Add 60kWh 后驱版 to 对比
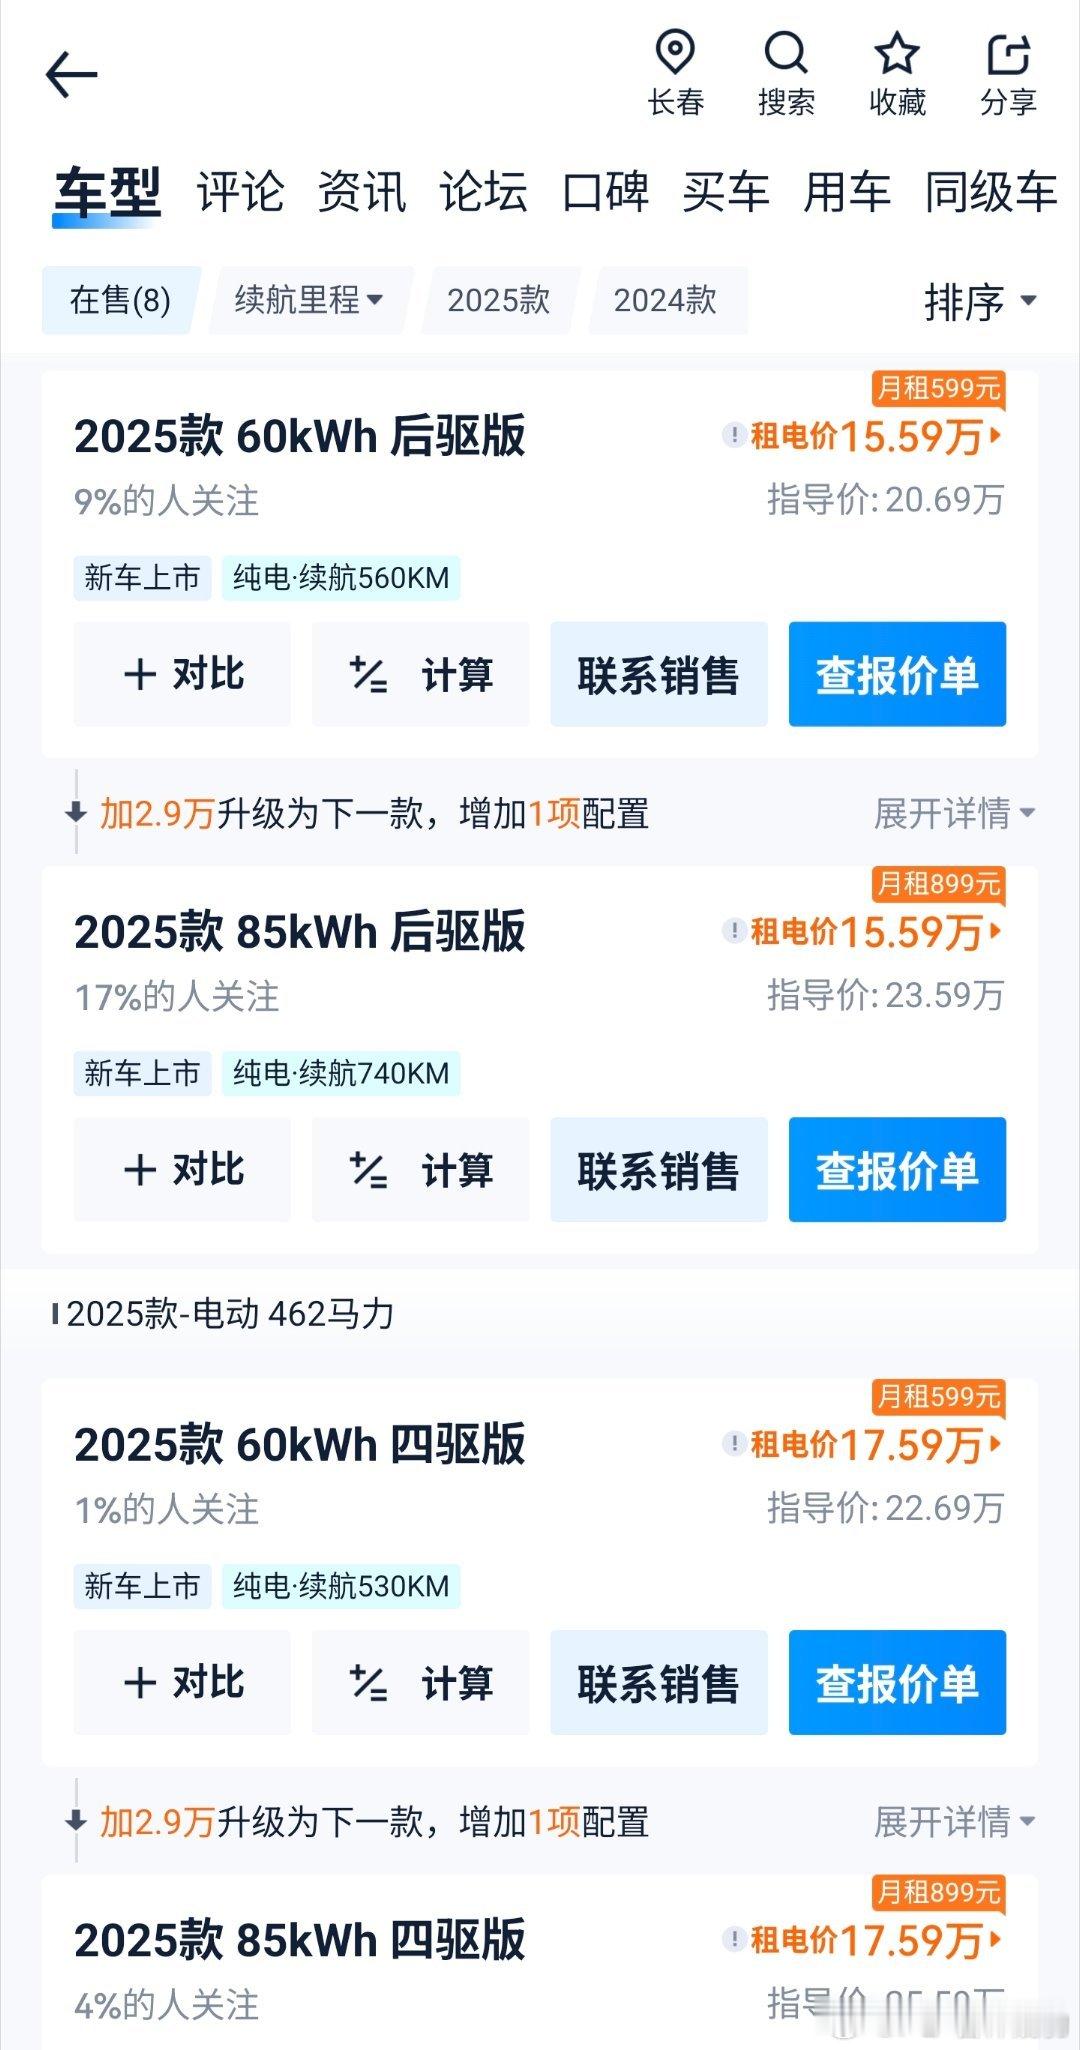 182,674
